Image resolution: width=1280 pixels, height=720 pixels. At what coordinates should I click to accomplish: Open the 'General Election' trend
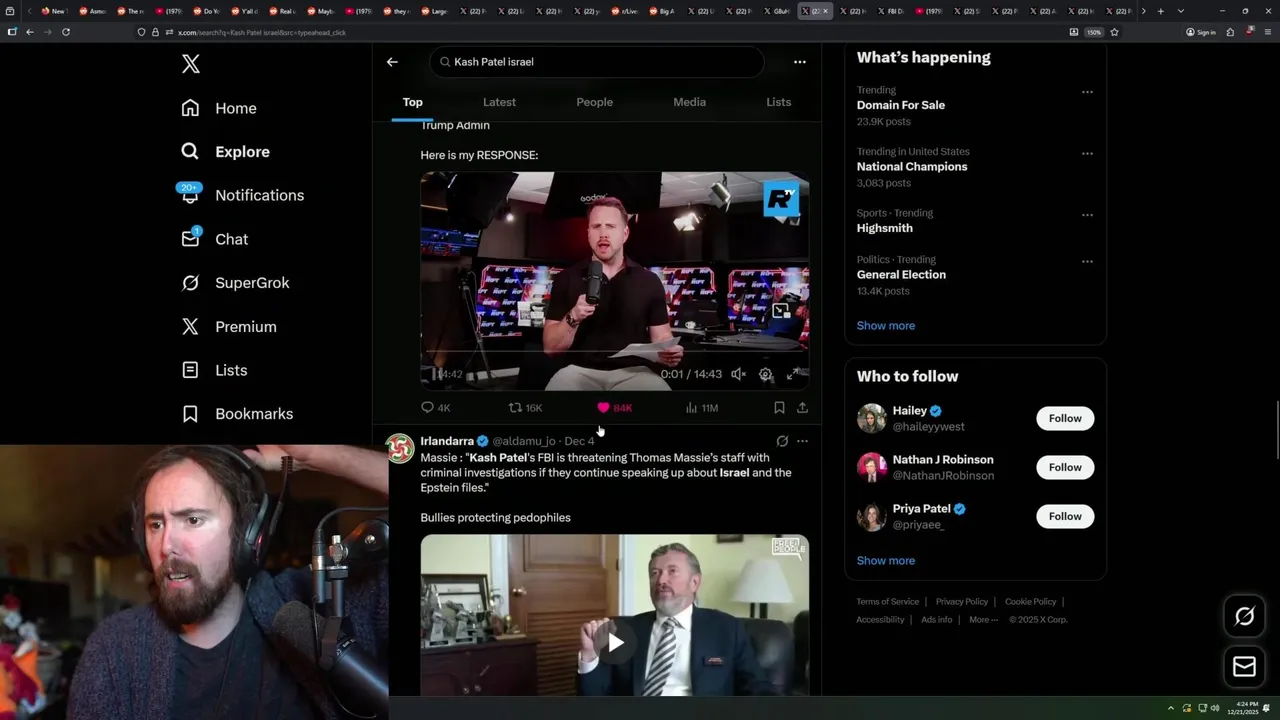[x=901, y=275]
